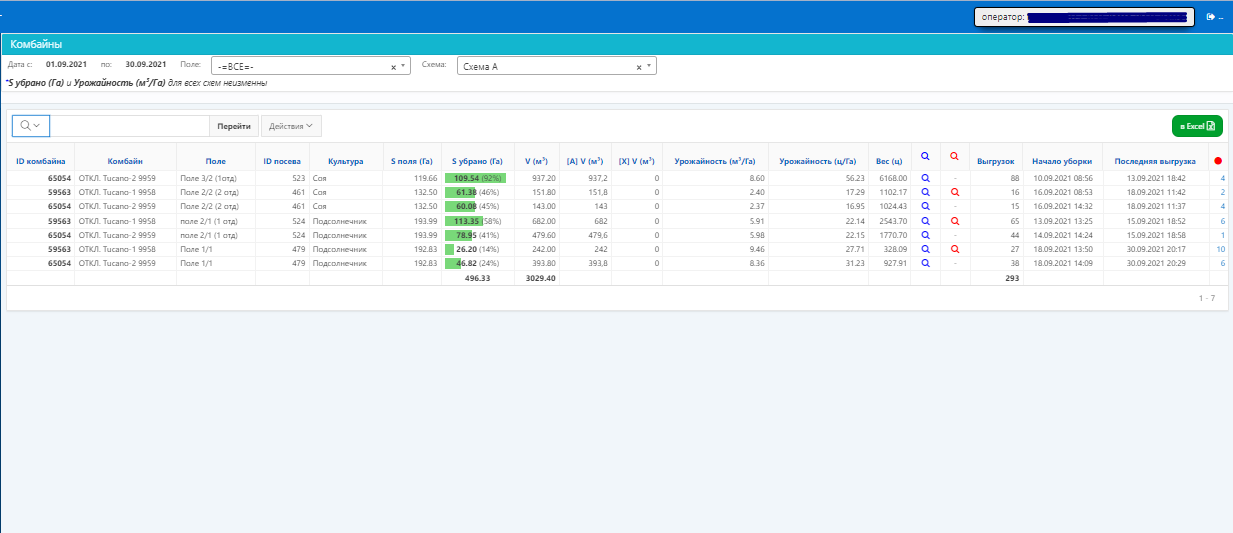Image resolution: width=1233 pixels, height=533 pixels.
Task: Click red magnifier icon in table header
Action: [x=954, y=157]
